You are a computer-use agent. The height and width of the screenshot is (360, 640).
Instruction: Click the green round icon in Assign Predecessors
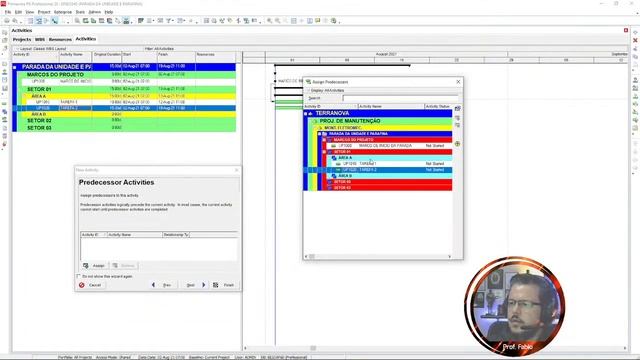pyautogui.click(x=458, y=144)
